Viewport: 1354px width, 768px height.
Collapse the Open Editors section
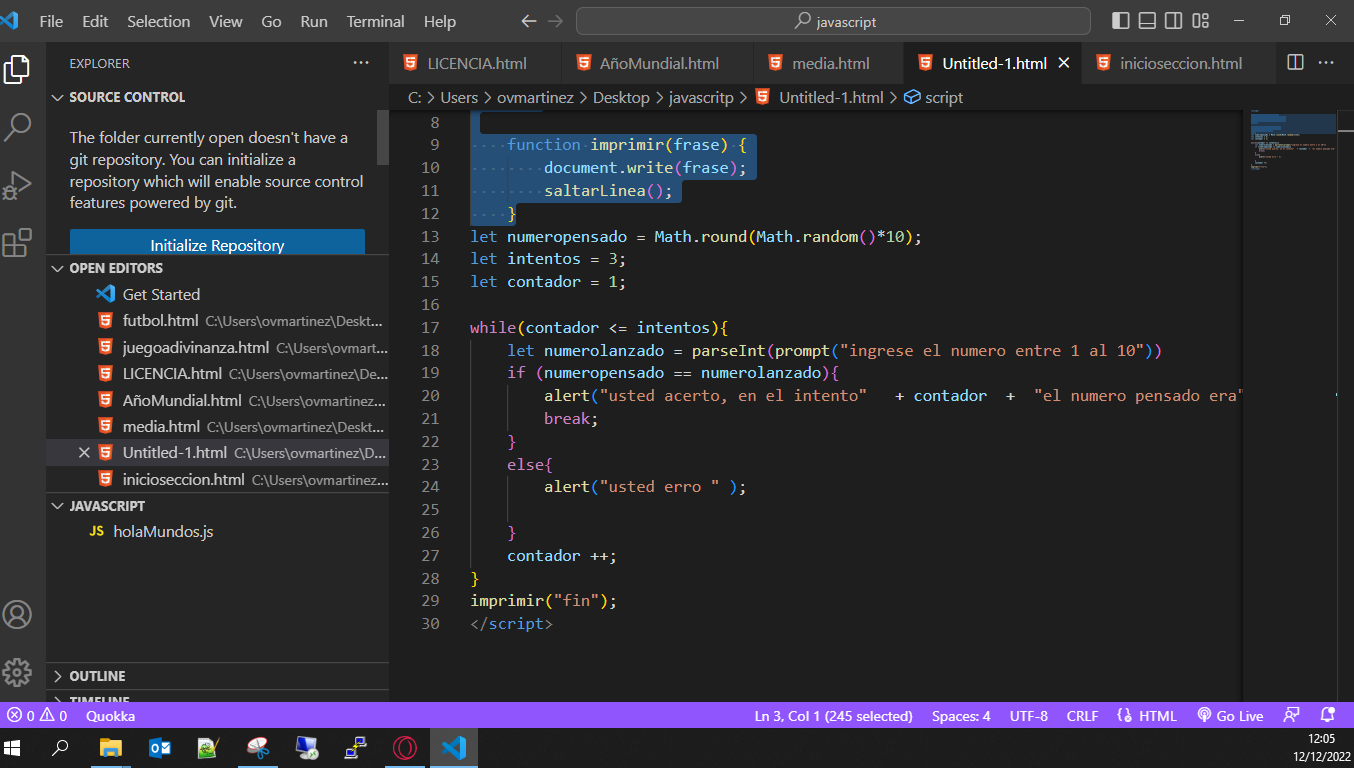click(58, 269)
